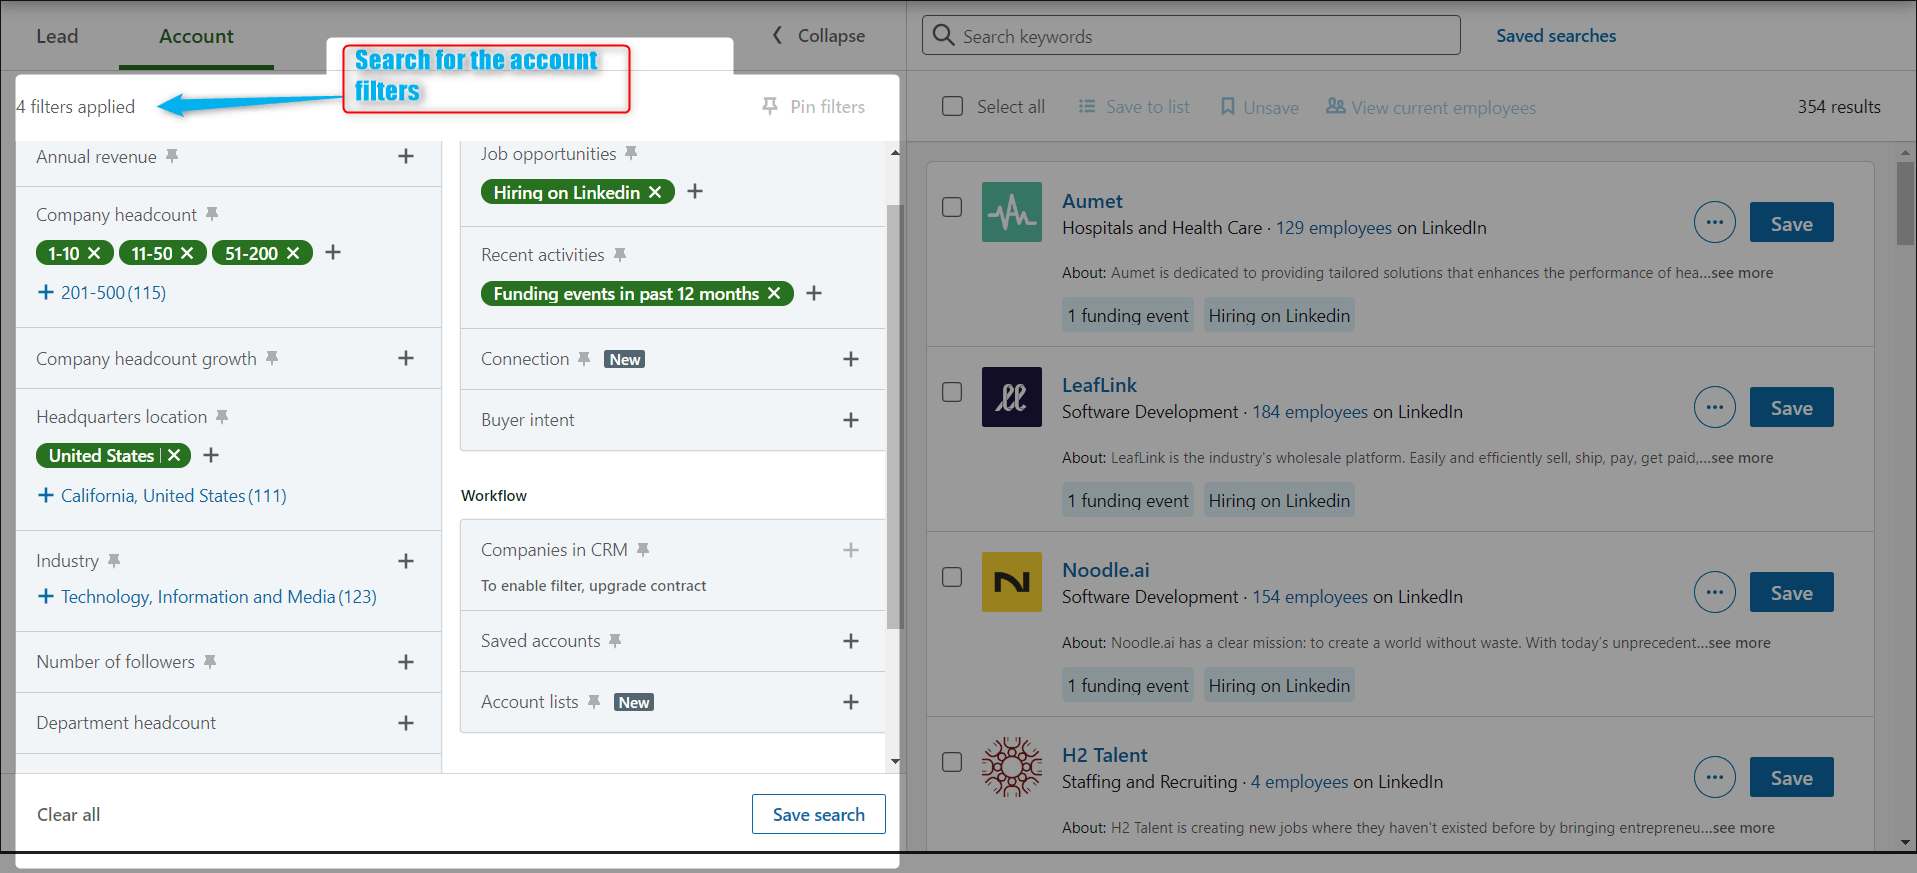Tick the H2 Talent result checkbox

(953, 762)
